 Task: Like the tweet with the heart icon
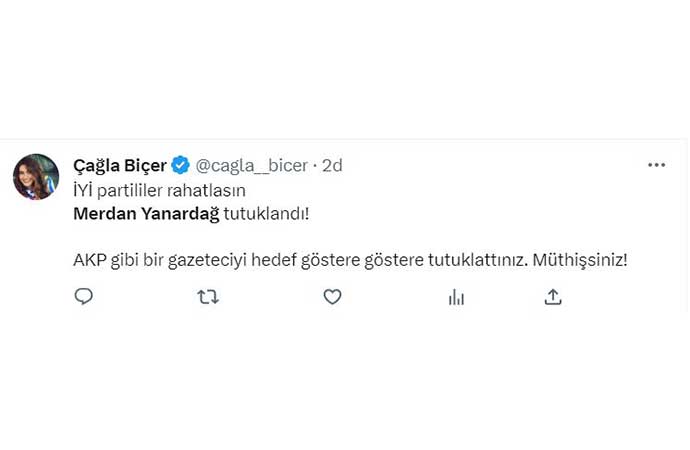click(333, 297)
